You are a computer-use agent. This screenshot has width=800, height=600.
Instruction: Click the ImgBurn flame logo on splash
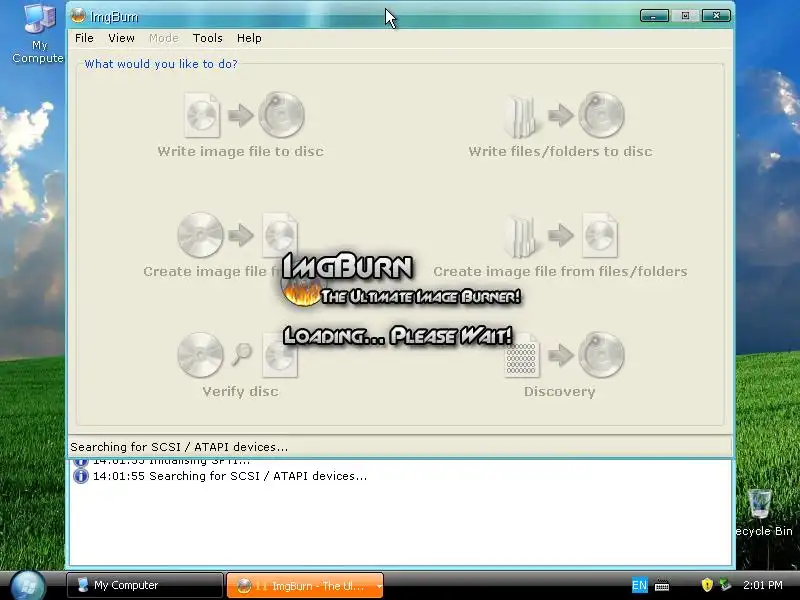coord(301,293)
